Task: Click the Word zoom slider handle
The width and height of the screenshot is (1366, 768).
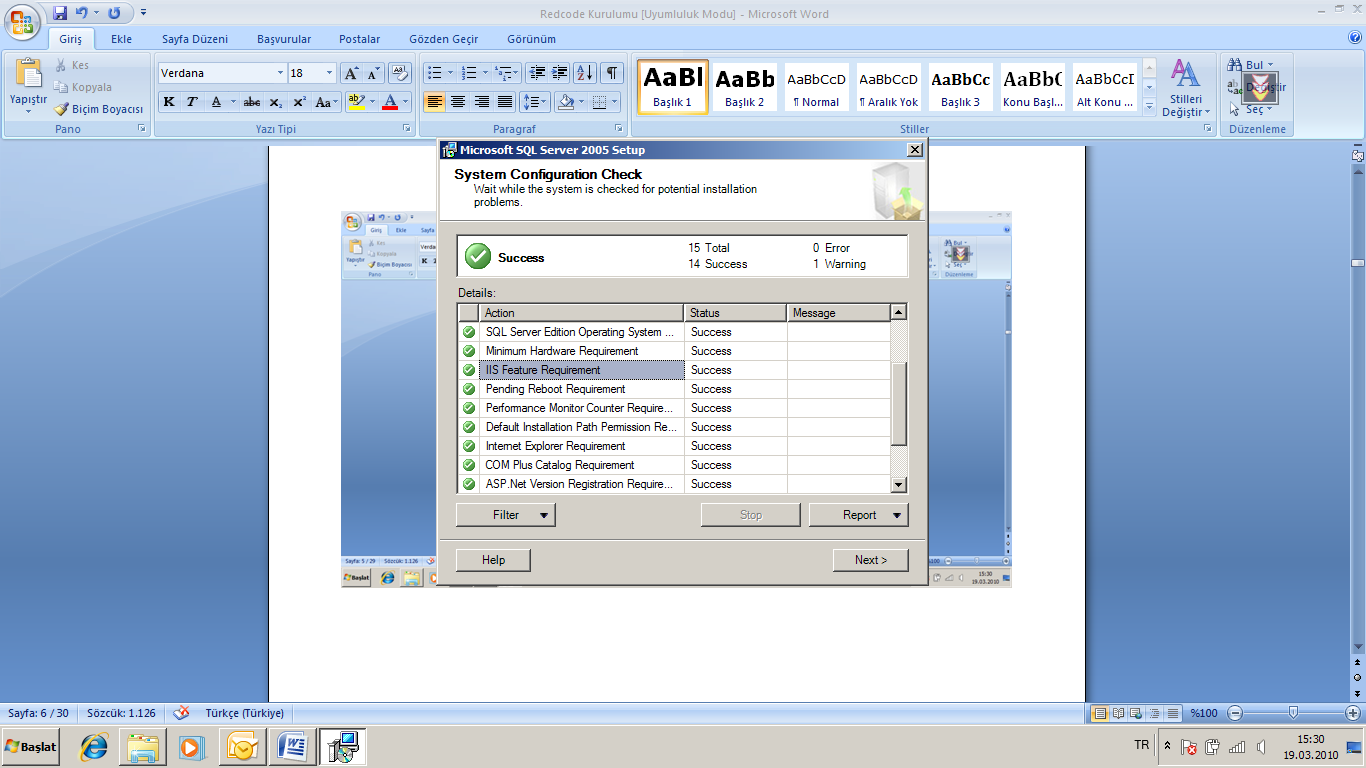Action: coord(1293,713)
